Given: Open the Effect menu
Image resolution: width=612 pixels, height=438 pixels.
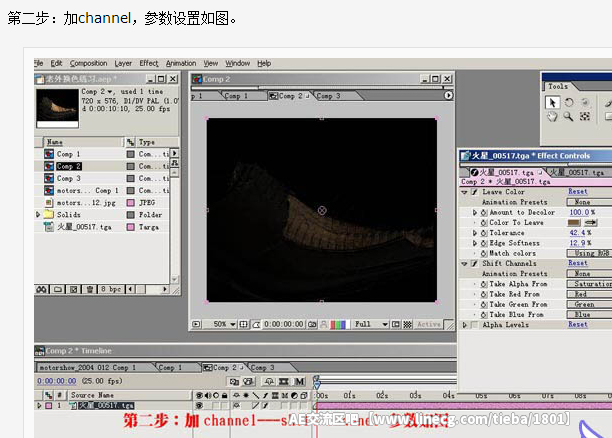Looking at the screenshot, I should pos(149,63).
